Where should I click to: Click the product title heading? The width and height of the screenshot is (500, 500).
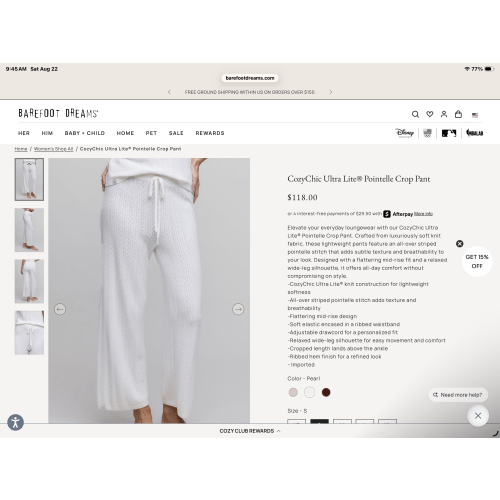pyautogui.click(x=359, y=179)
